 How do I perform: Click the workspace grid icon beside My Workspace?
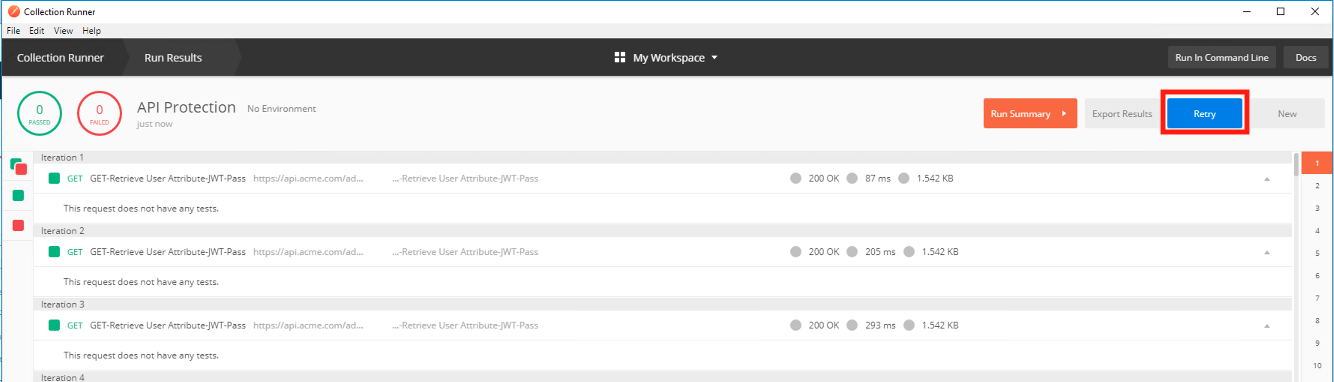coord(620,58)
